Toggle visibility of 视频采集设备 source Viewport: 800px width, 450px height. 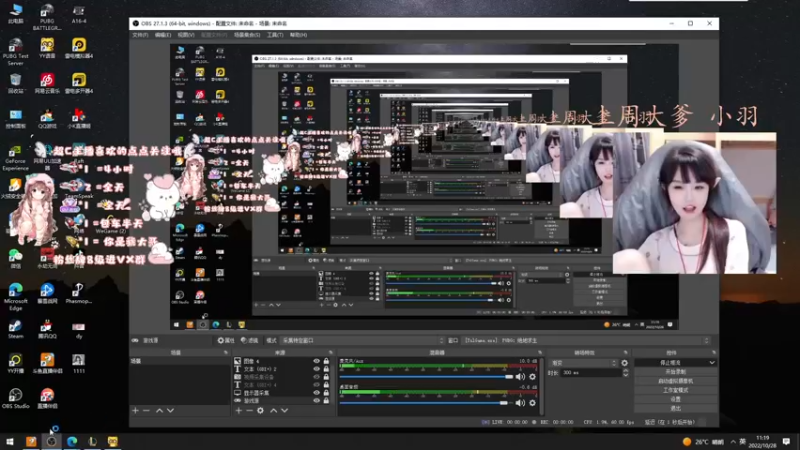(316, 377)
